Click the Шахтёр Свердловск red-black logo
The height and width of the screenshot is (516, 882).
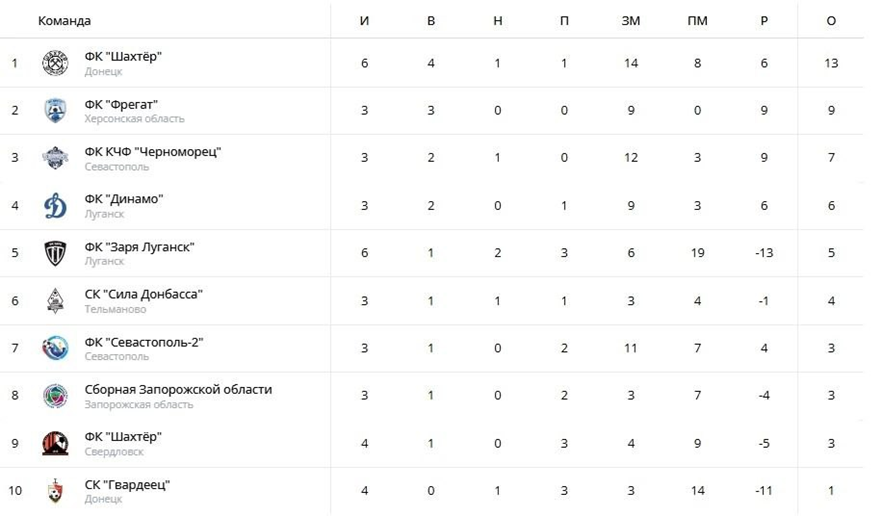tap(55, 443)
